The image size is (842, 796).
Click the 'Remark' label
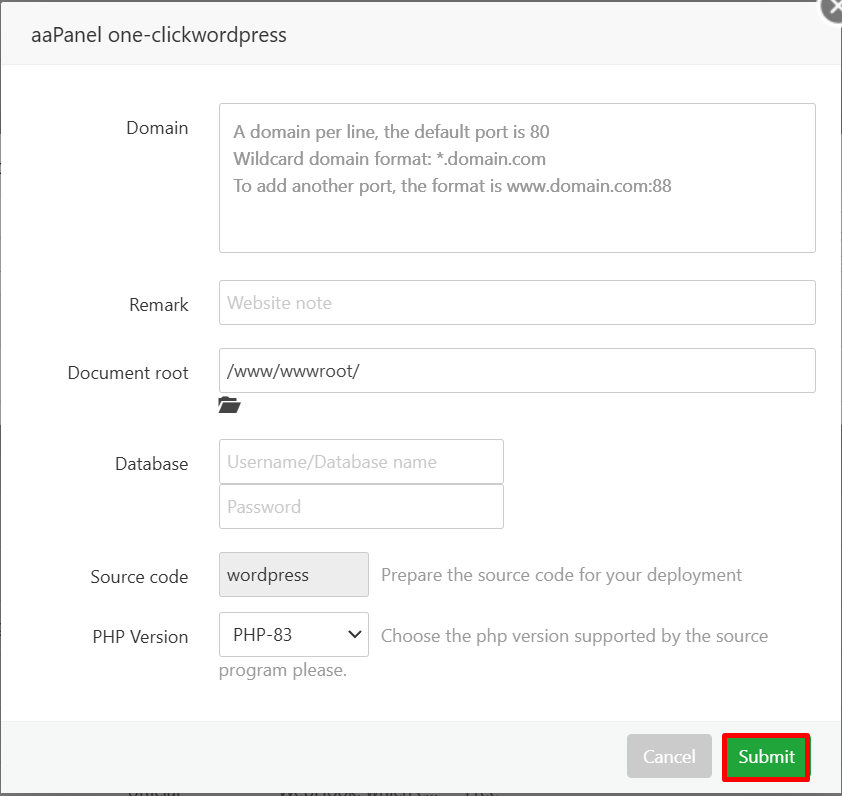159,305
